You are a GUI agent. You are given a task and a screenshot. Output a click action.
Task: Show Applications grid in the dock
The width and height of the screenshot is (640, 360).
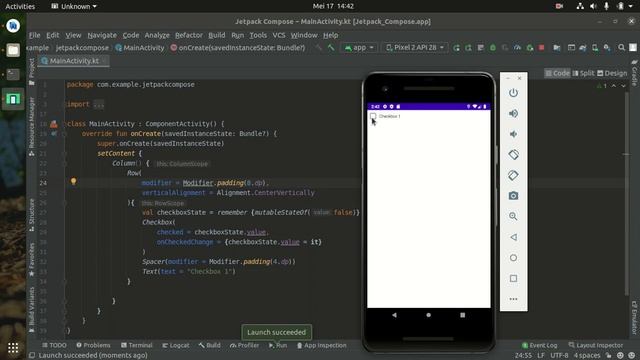(13, 348)
